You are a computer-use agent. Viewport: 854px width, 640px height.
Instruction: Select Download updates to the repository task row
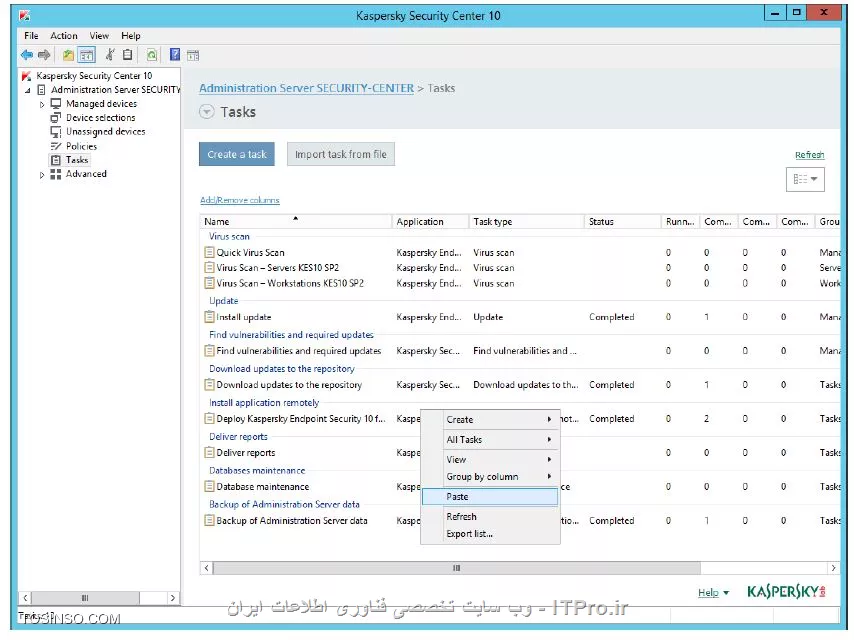(x=522, y=385)
